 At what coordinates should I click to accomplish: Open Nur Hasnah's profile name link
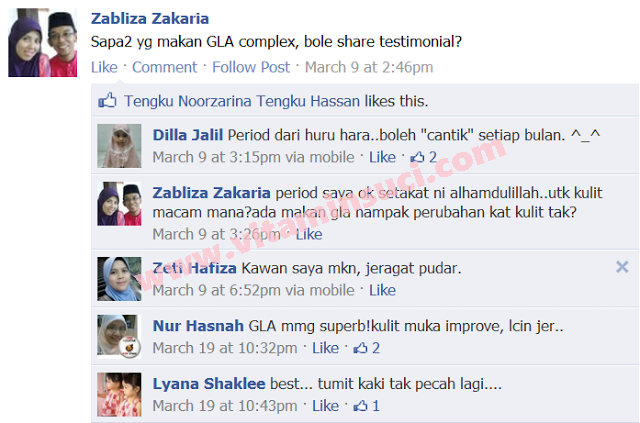[198, 326]
